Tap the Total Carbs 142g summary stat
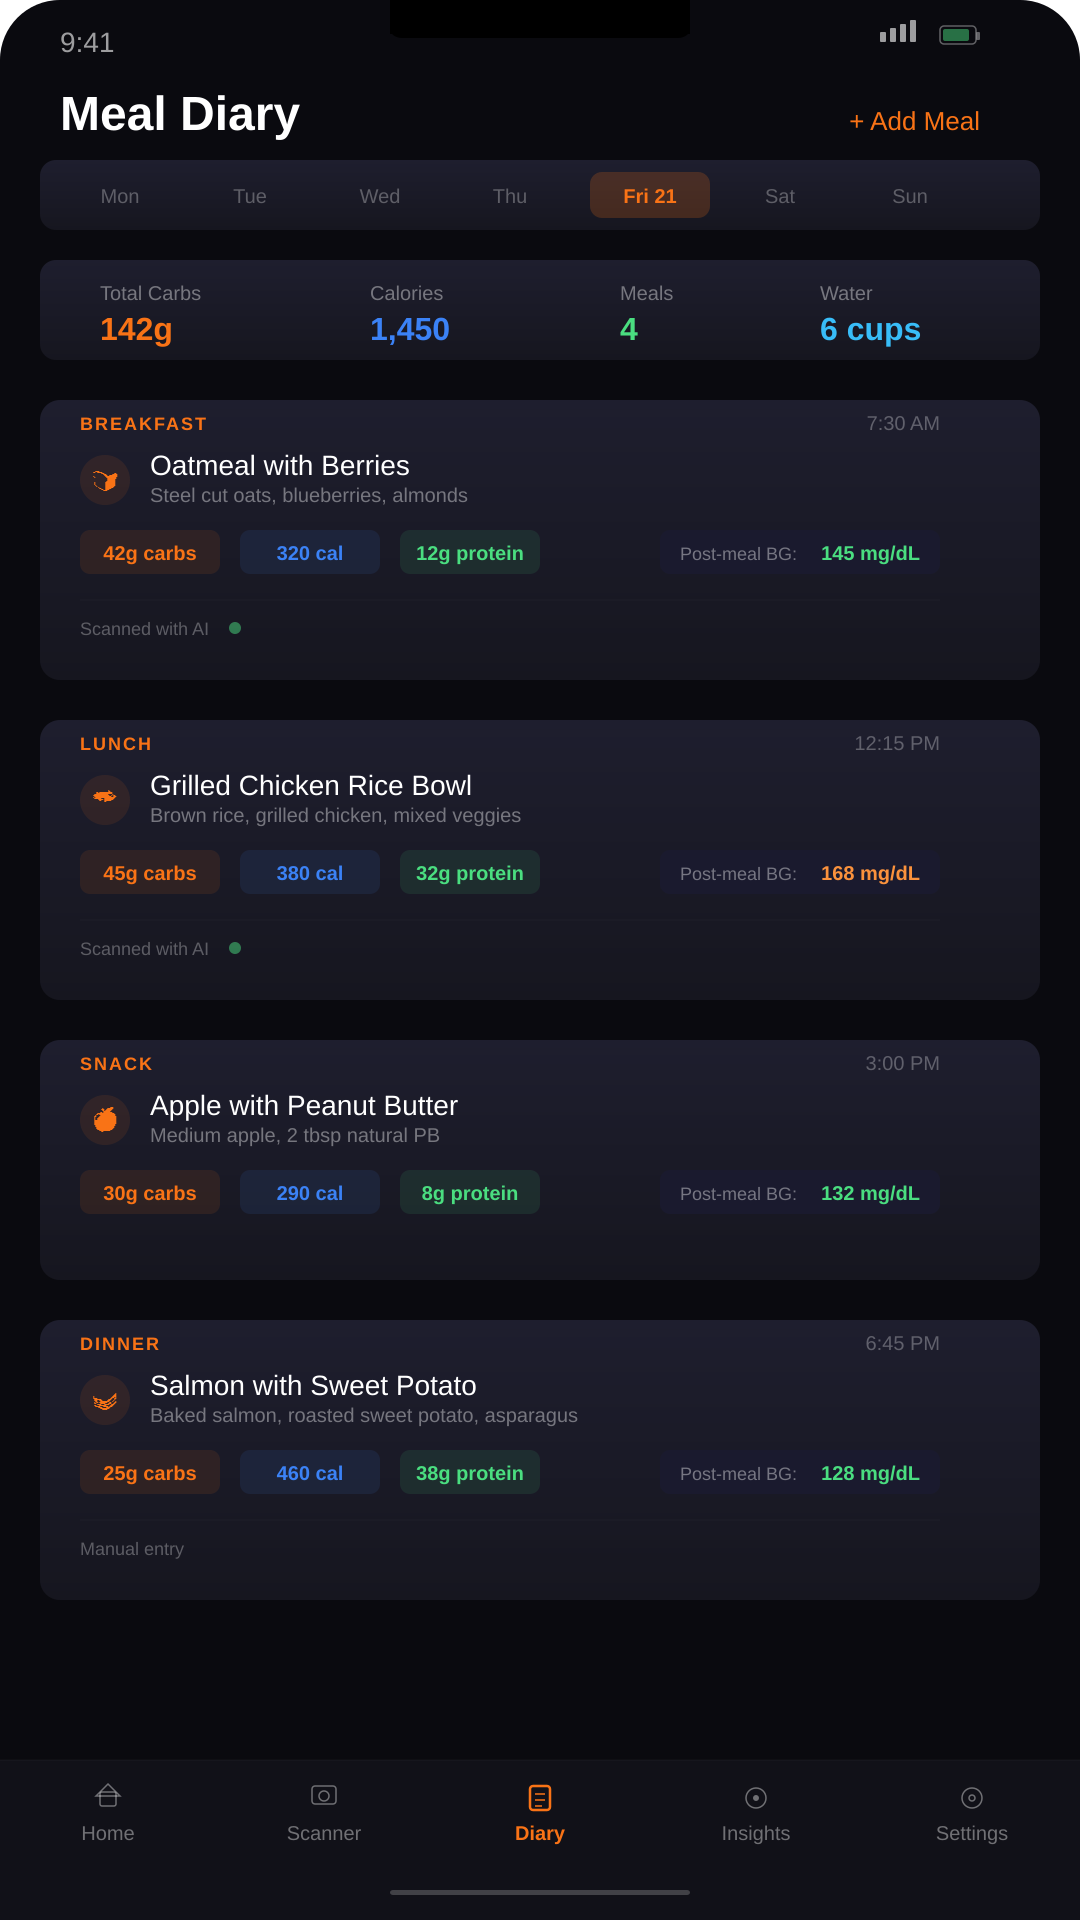This screenshot has height=1920, width=1080. point(150,314)
